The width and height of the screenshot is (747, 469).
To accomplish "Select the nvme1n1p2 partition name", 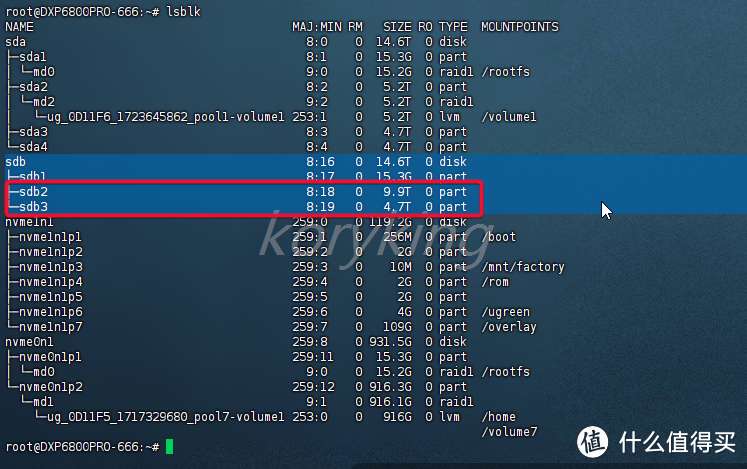I will (x=50, y=252).
